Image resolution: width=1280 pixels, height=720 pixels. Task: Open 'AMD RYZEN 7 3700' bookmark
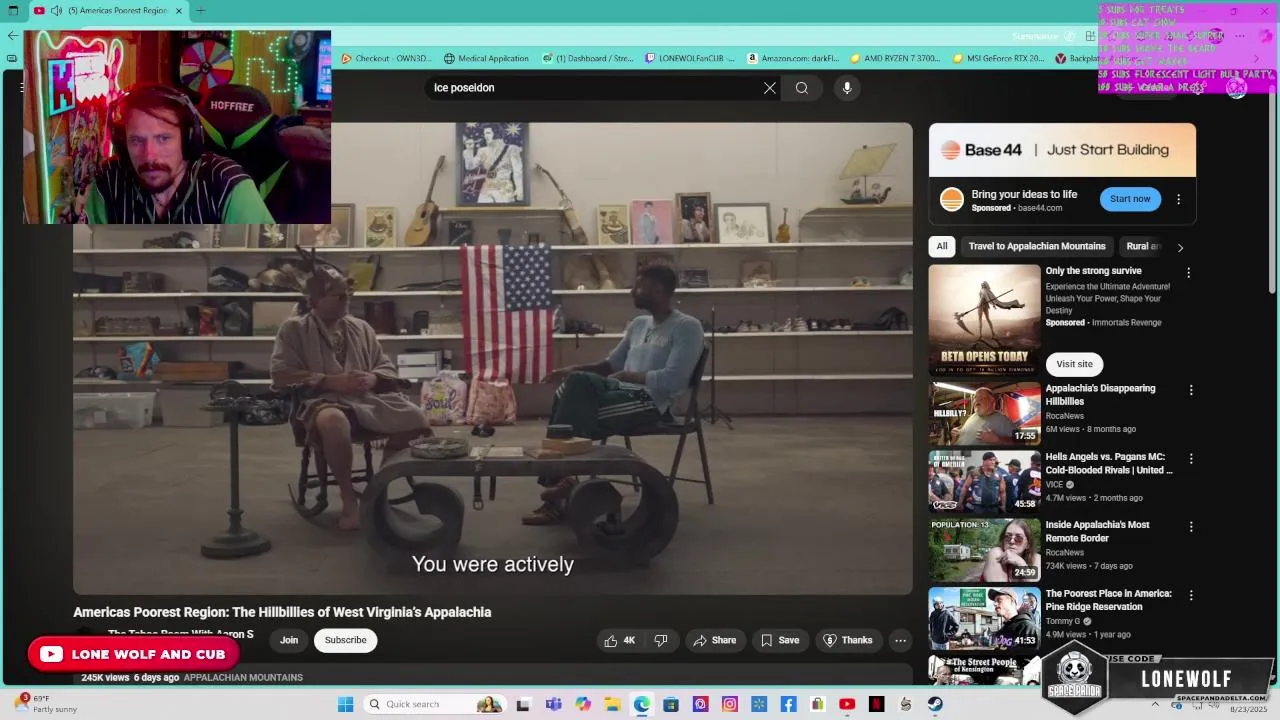895,59
